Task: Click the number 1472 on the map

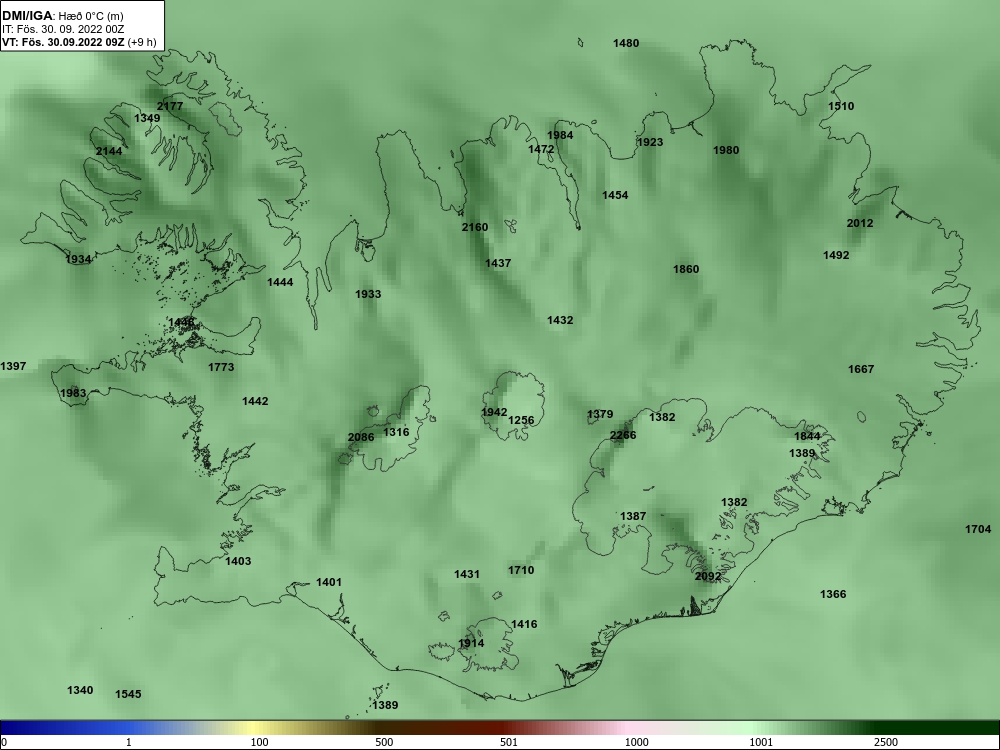Action: click(541, 149)
